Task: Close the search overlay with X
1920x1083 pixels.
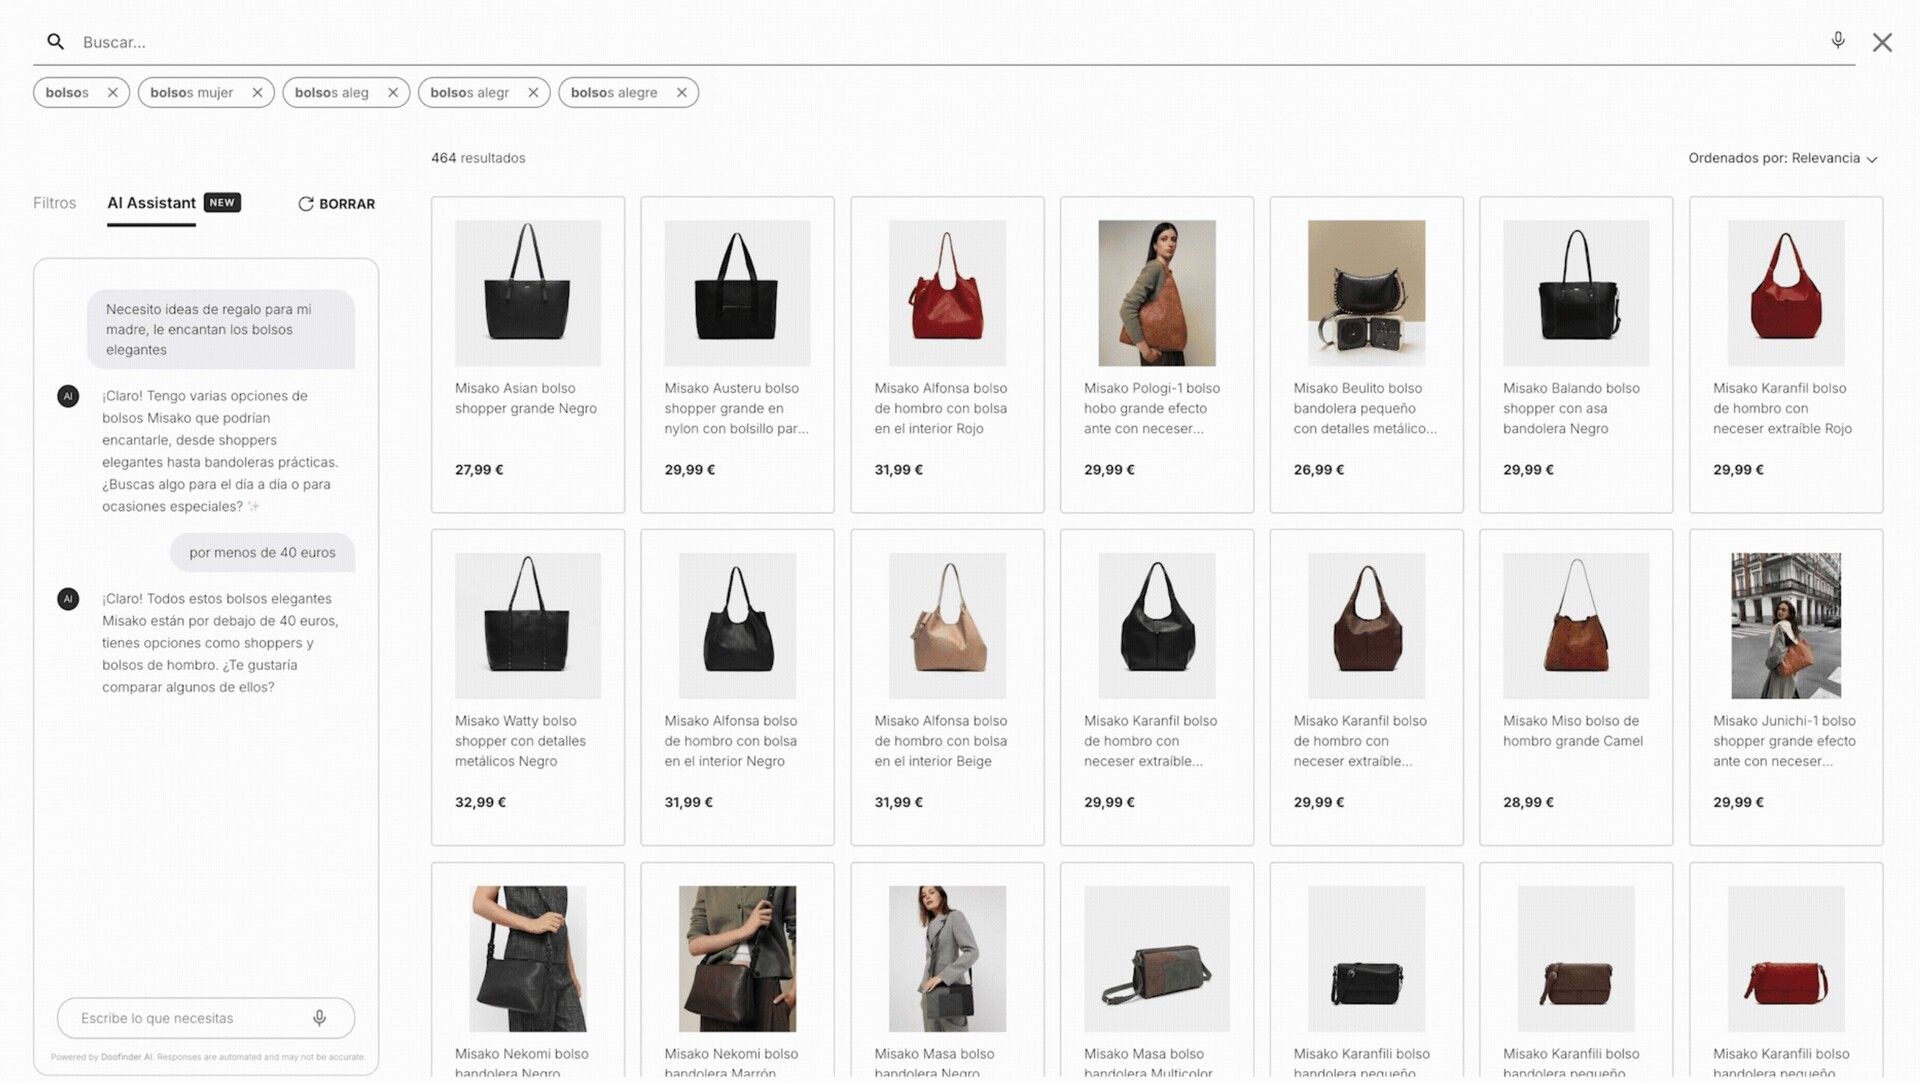Action: tap(1882, 42)
